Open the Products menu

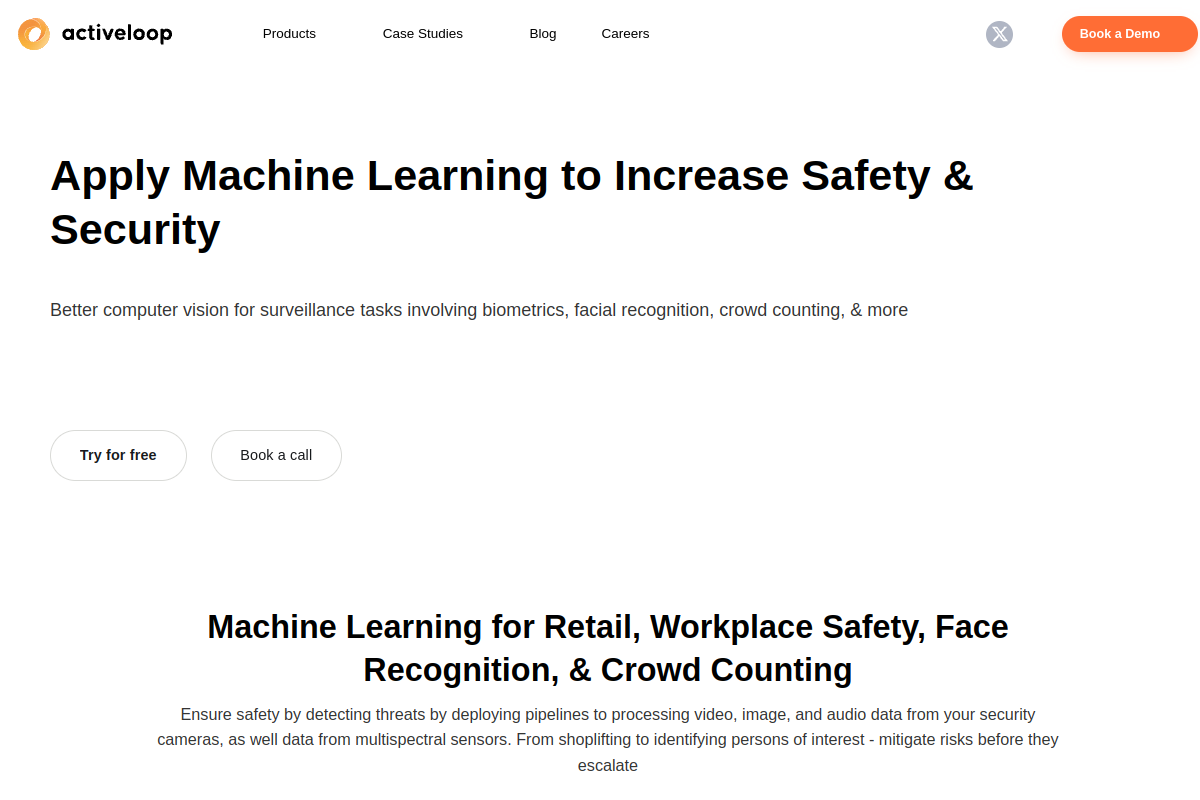(289, 34)
